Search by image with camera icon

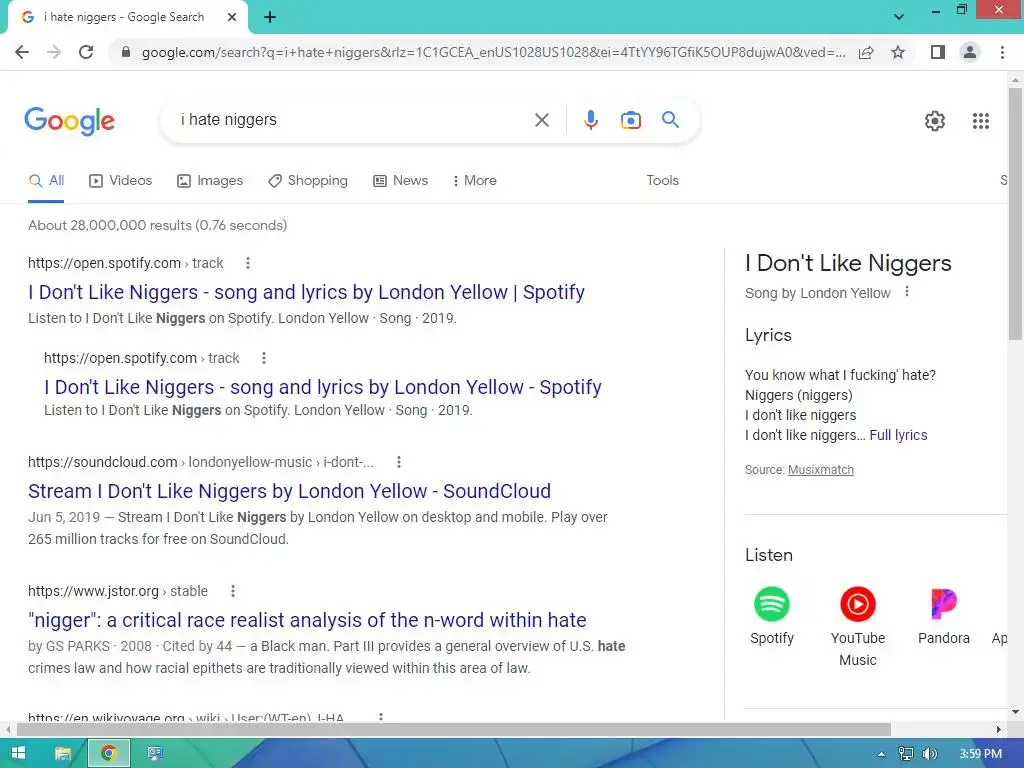(630, 120)
